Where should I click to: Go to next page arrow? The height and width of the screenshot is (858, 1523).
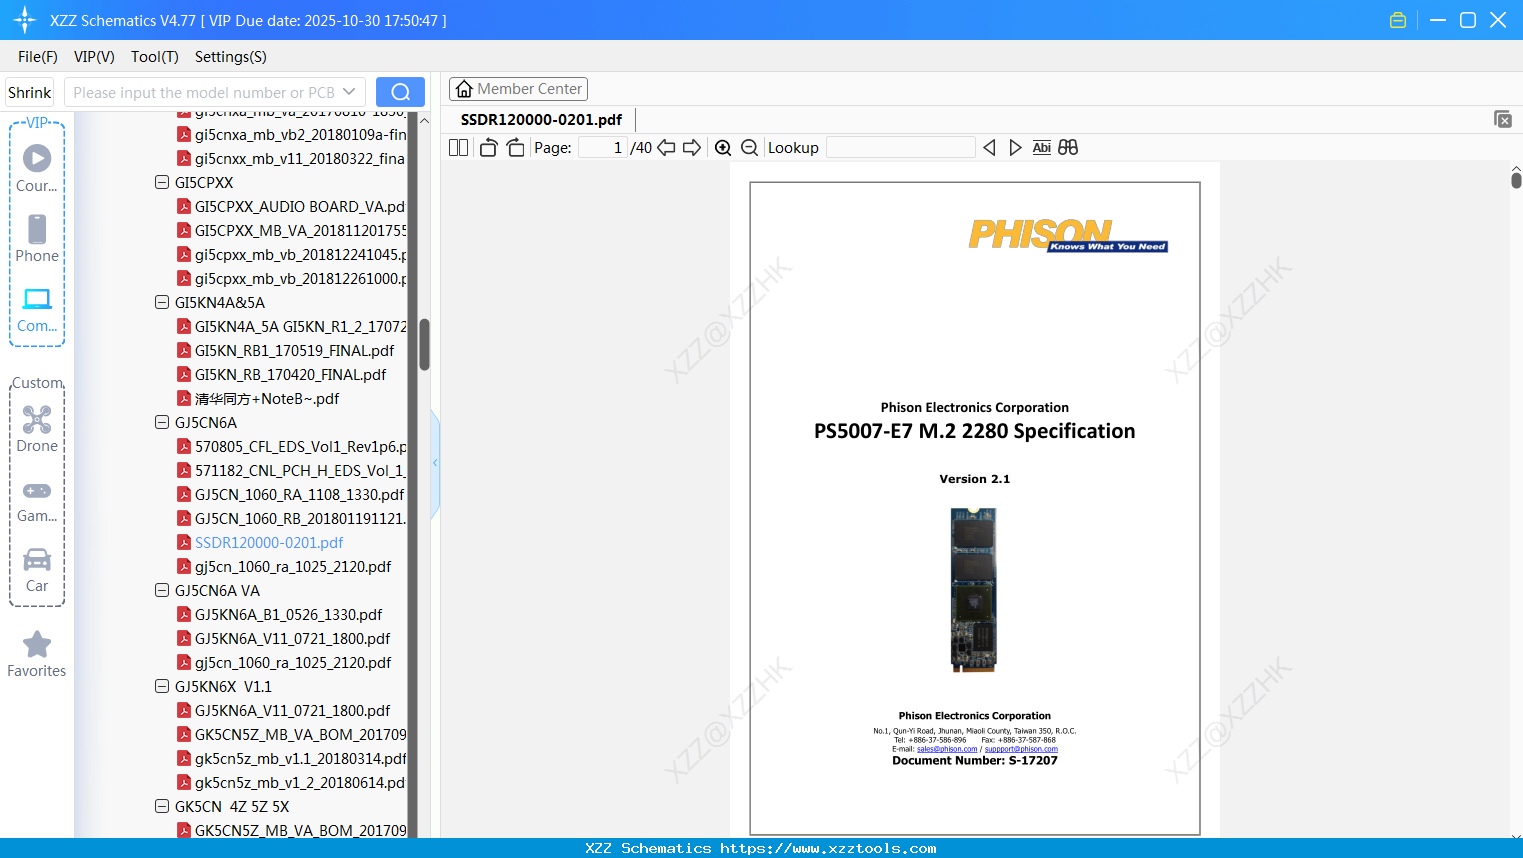[692, 148]
